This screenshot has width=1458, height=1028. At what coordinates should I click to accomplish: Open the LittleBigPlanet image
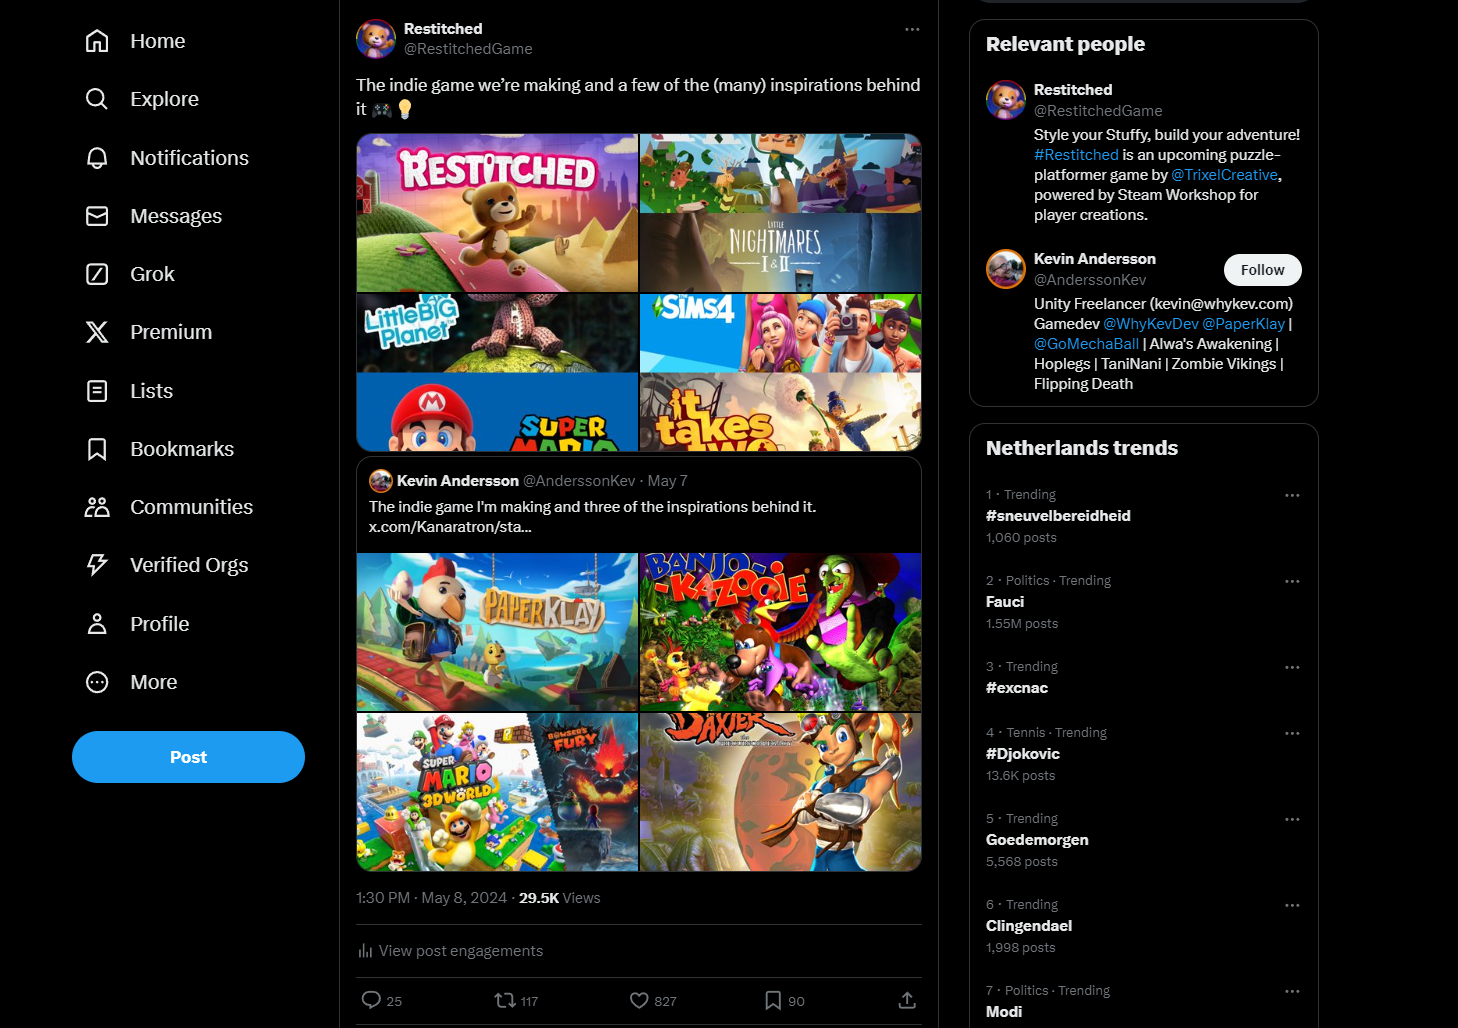pyautogui.click(x=497, y=333)
